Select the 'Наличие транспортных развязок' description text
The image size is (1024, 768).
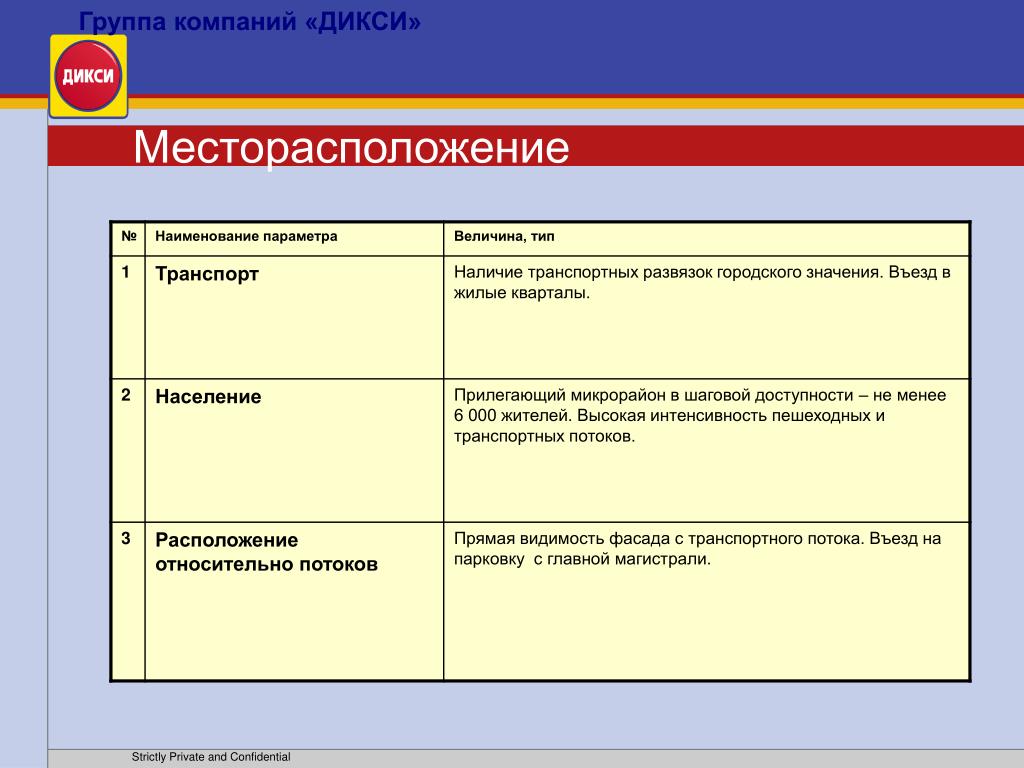(x=702, y=282)
